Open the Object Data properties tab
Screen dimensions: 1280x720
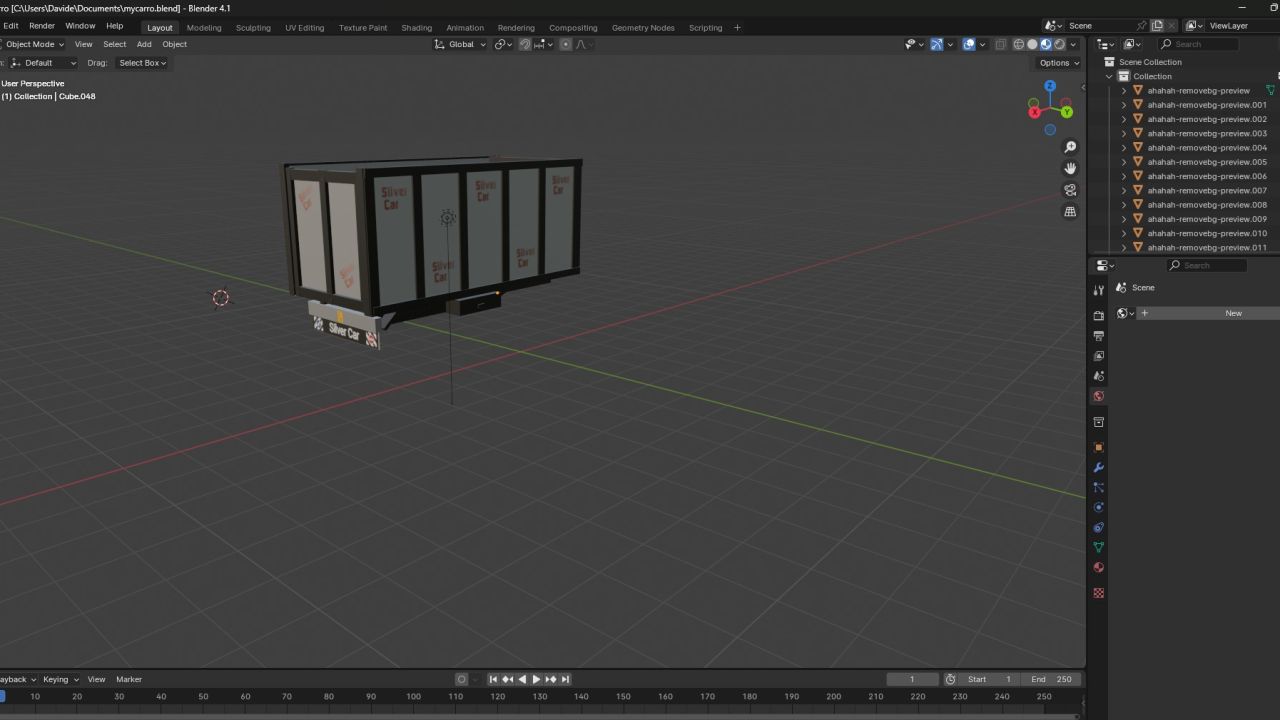tap(1099, 547)
